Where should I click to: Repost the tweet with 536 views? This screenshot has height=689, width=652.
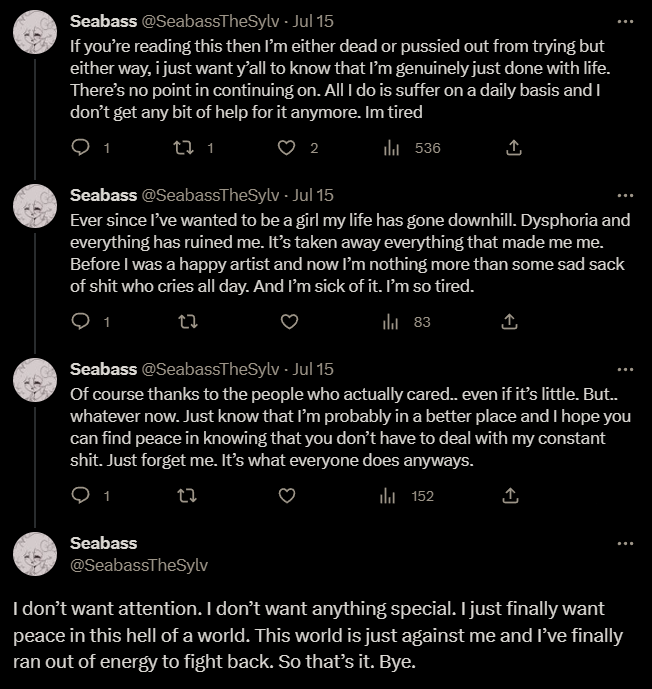[182, 148]
